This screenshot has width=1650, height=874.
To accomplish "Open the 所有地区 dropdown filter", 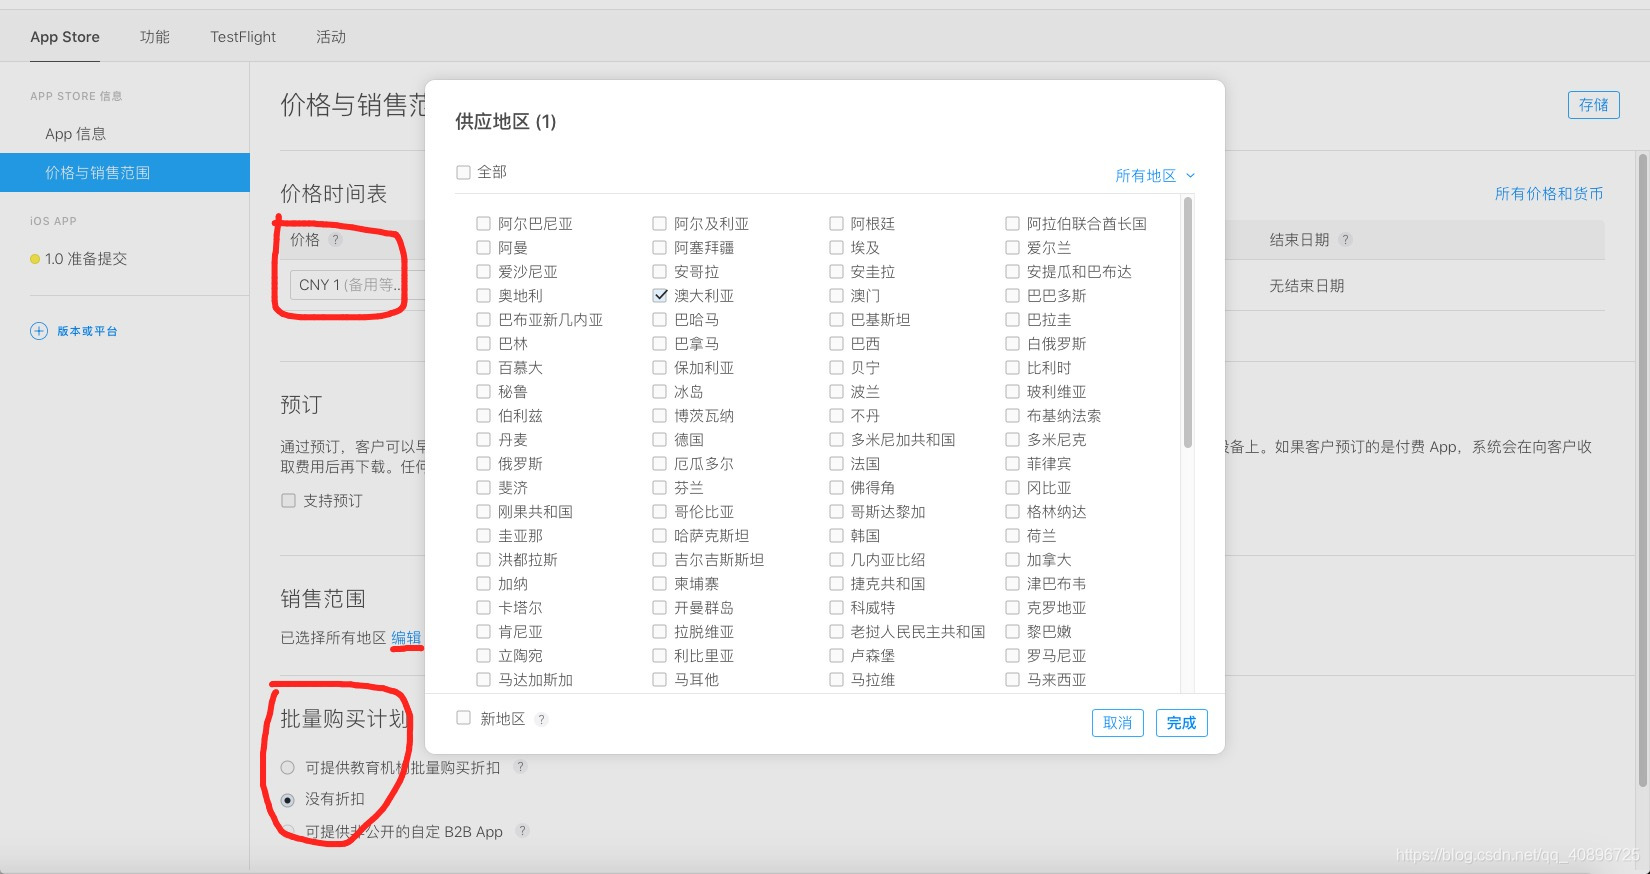I will 1155,175.
